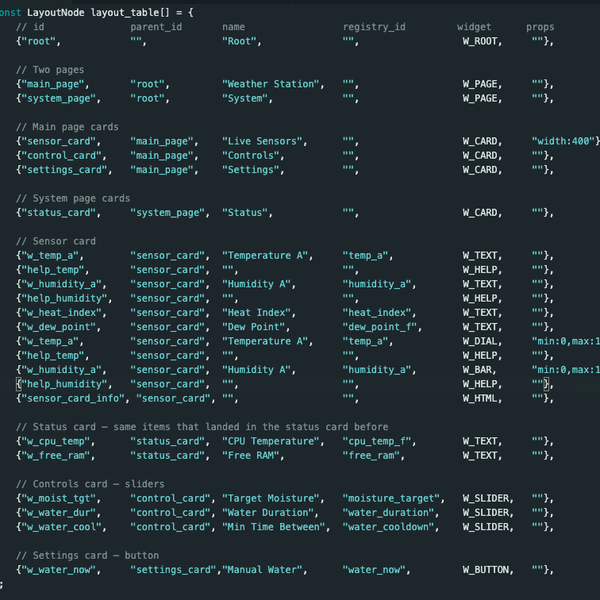Select the "Settings" name string
600x600 pixels.
pos(251,170)
